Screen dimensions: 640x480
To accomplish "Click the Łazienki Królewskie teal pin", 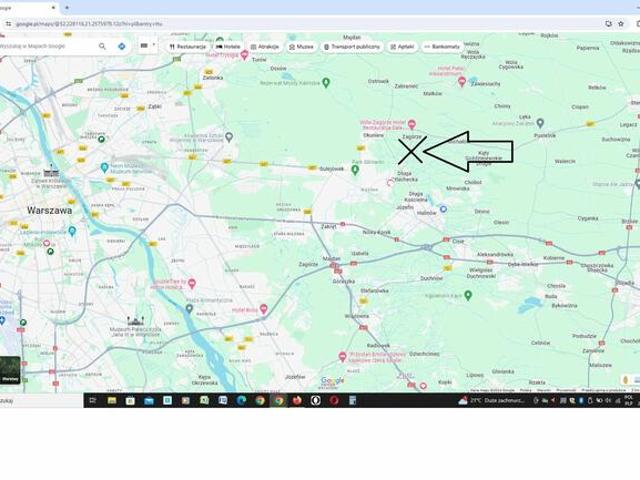I will tap(72, 231).
